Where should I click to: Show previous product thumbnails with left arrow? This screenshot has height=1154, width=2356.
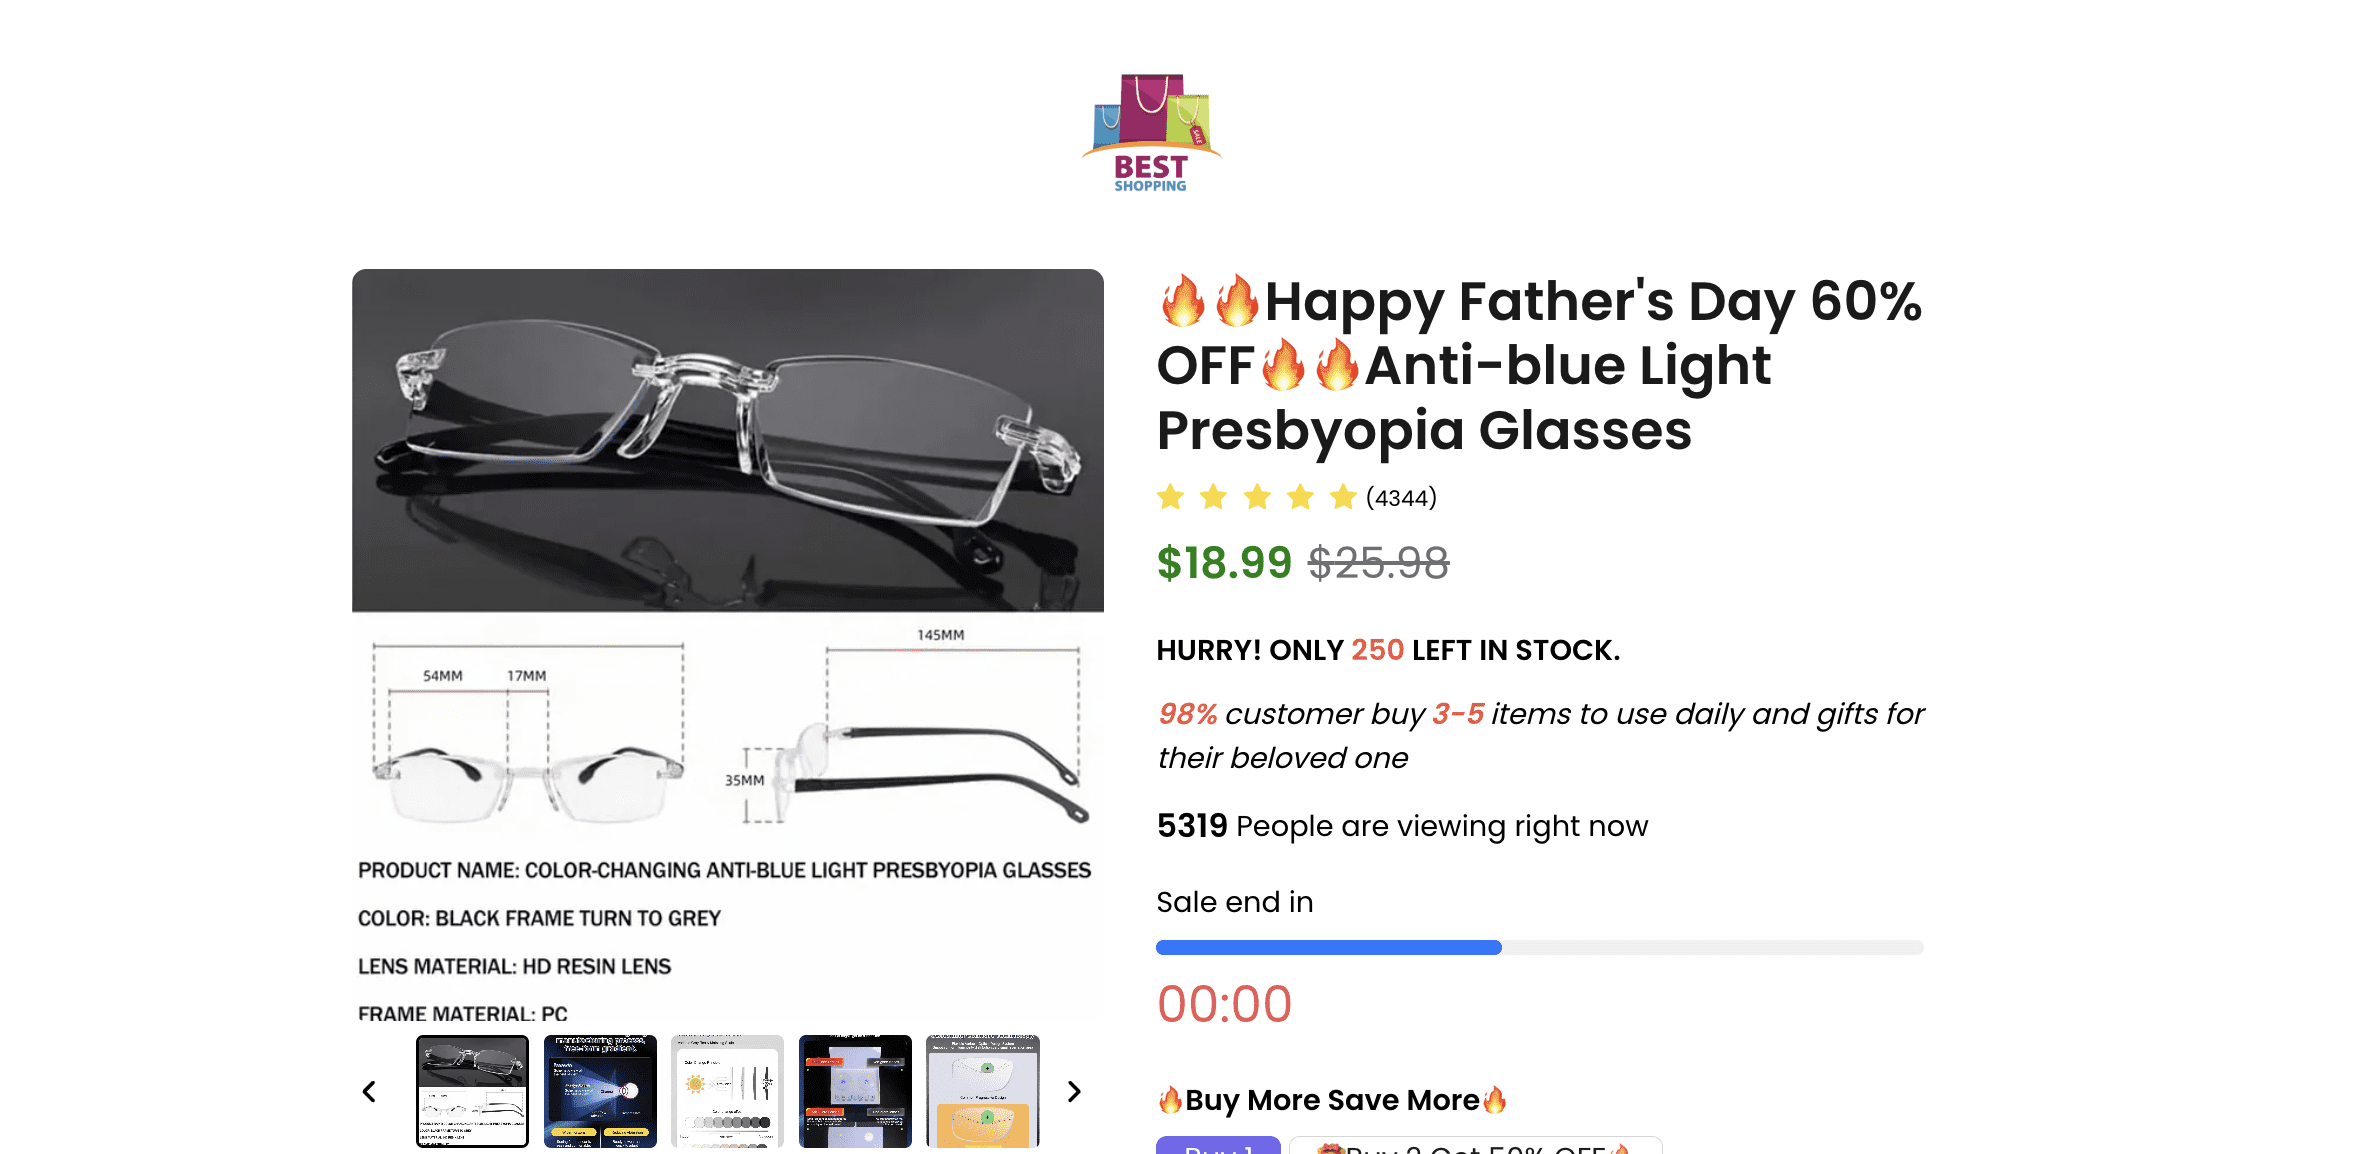(x=369, y=1091)
